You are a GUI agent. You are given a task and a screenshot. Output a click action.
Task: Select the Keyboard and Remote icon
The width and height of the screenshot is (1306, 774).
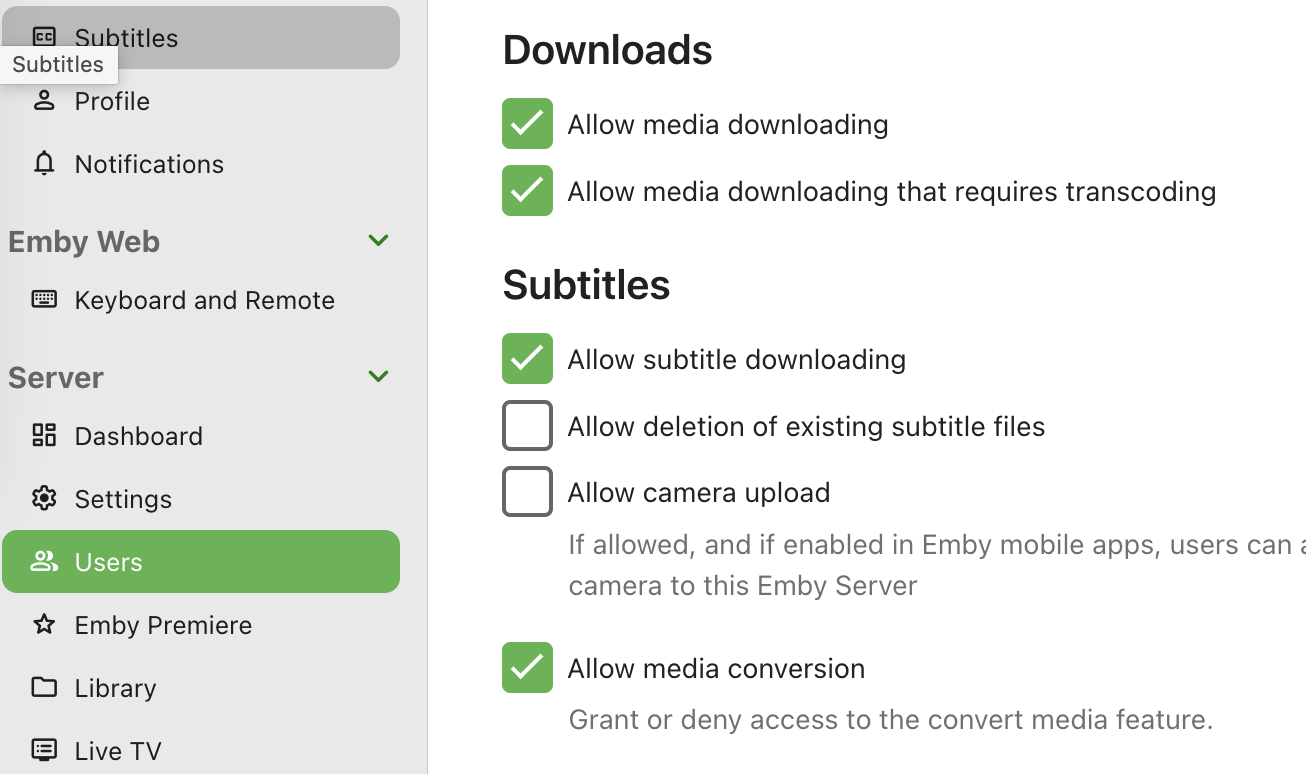tap(44, 299)
